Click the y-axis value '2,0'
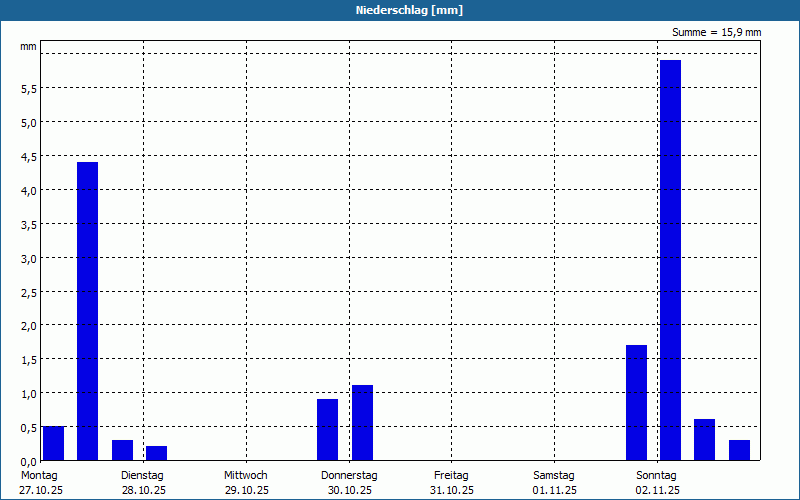The image size is (800, 500). click(29, 327)
